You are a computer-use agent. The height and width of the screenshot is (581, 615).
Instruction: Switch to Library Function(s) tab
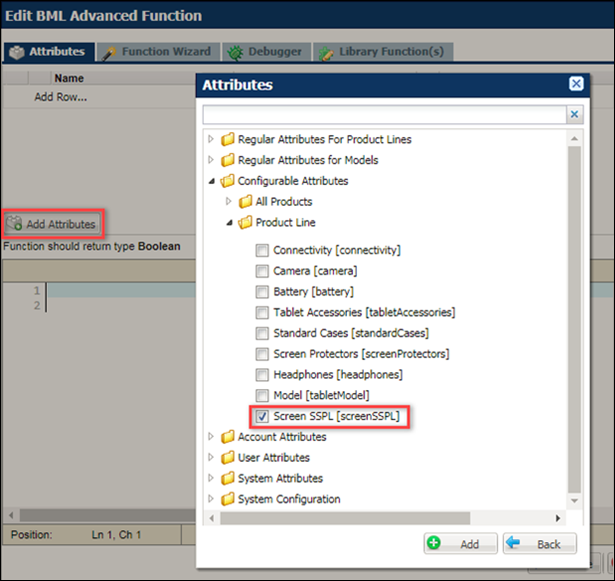tap(383, 52)
